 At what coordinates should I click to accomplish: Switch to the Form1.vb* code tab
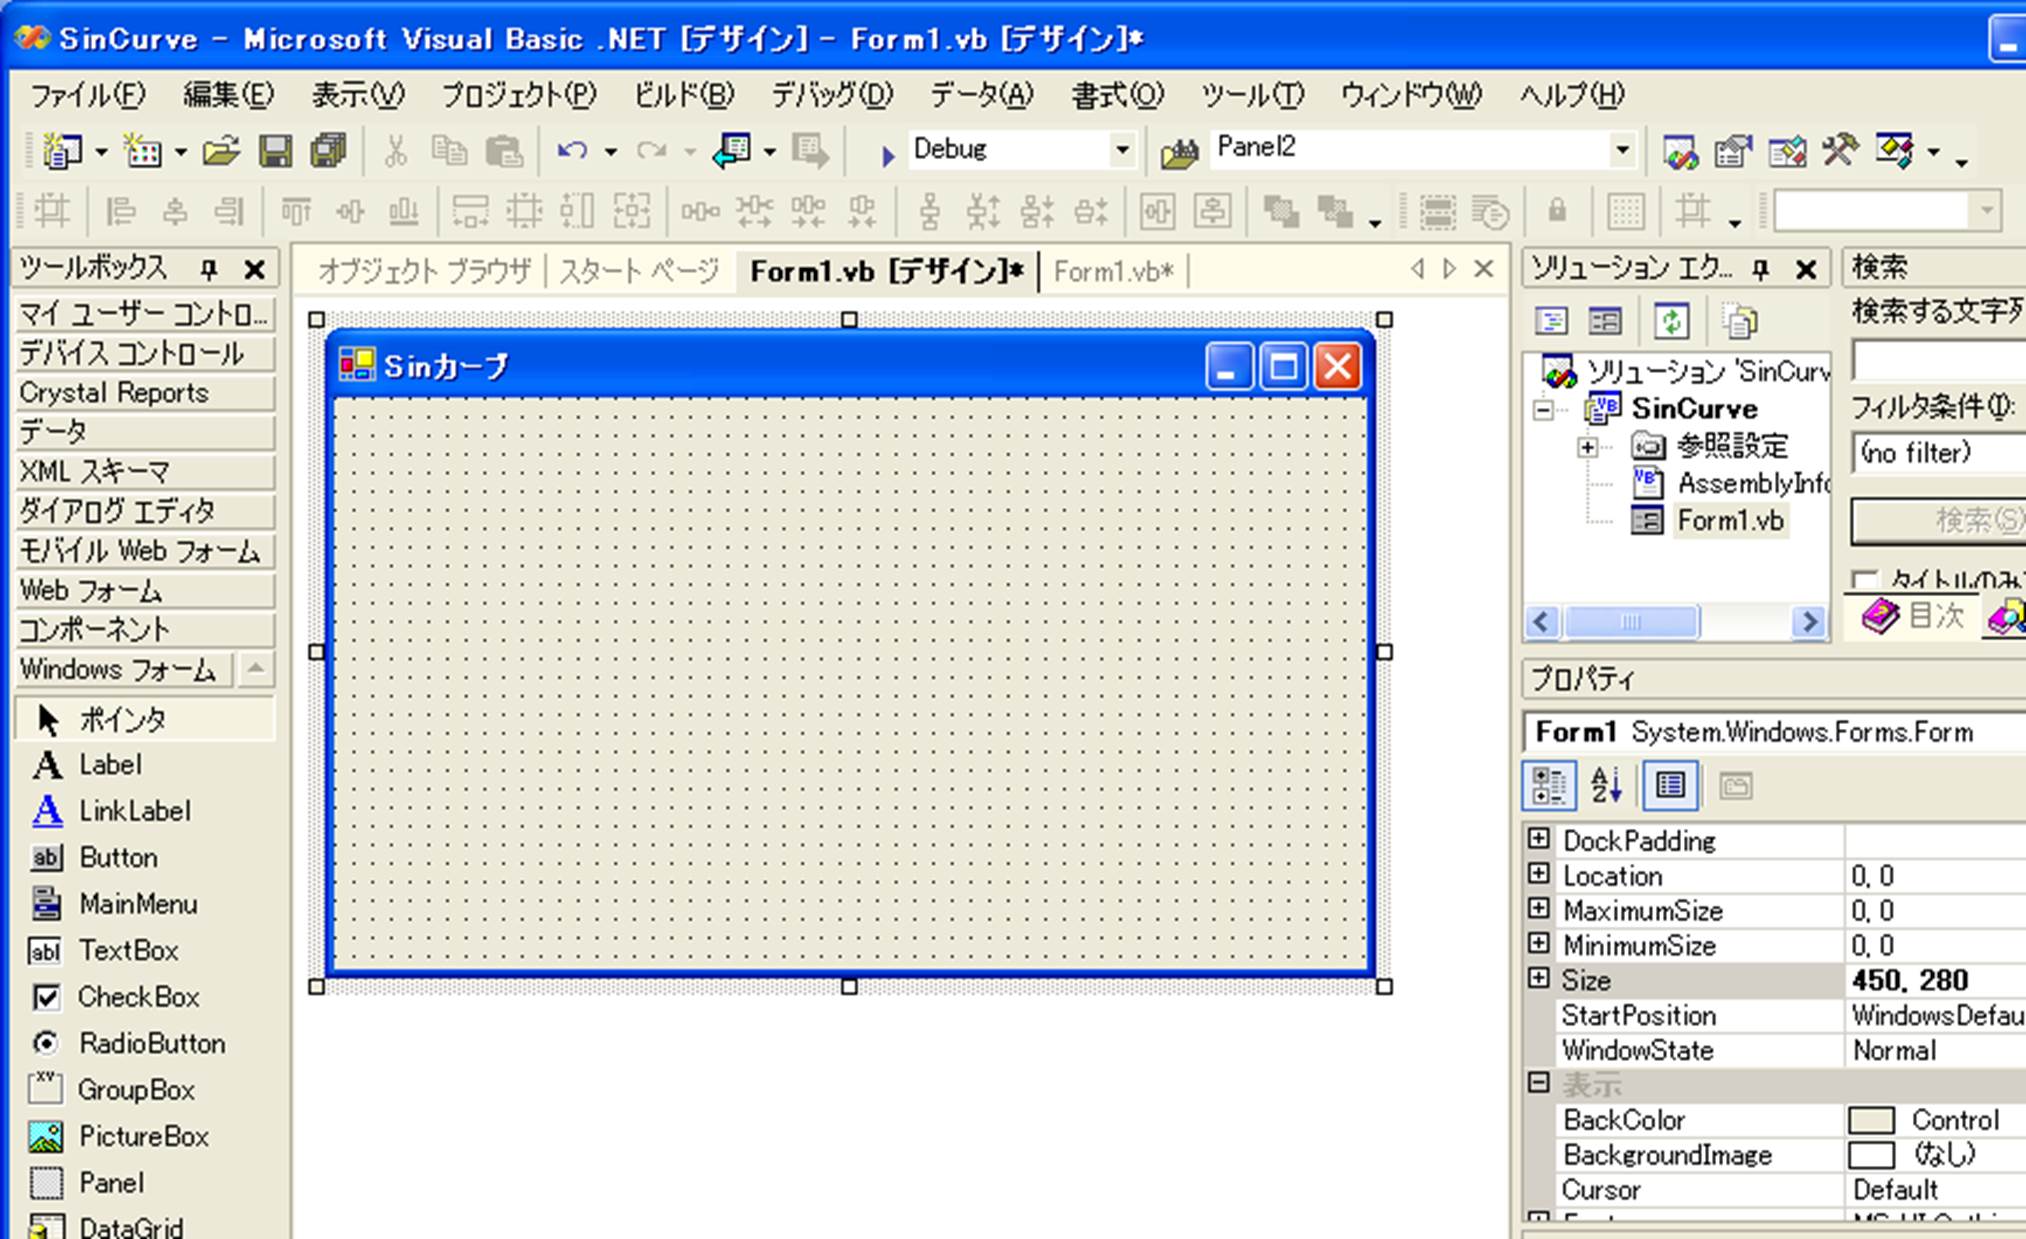[1112, 271]
